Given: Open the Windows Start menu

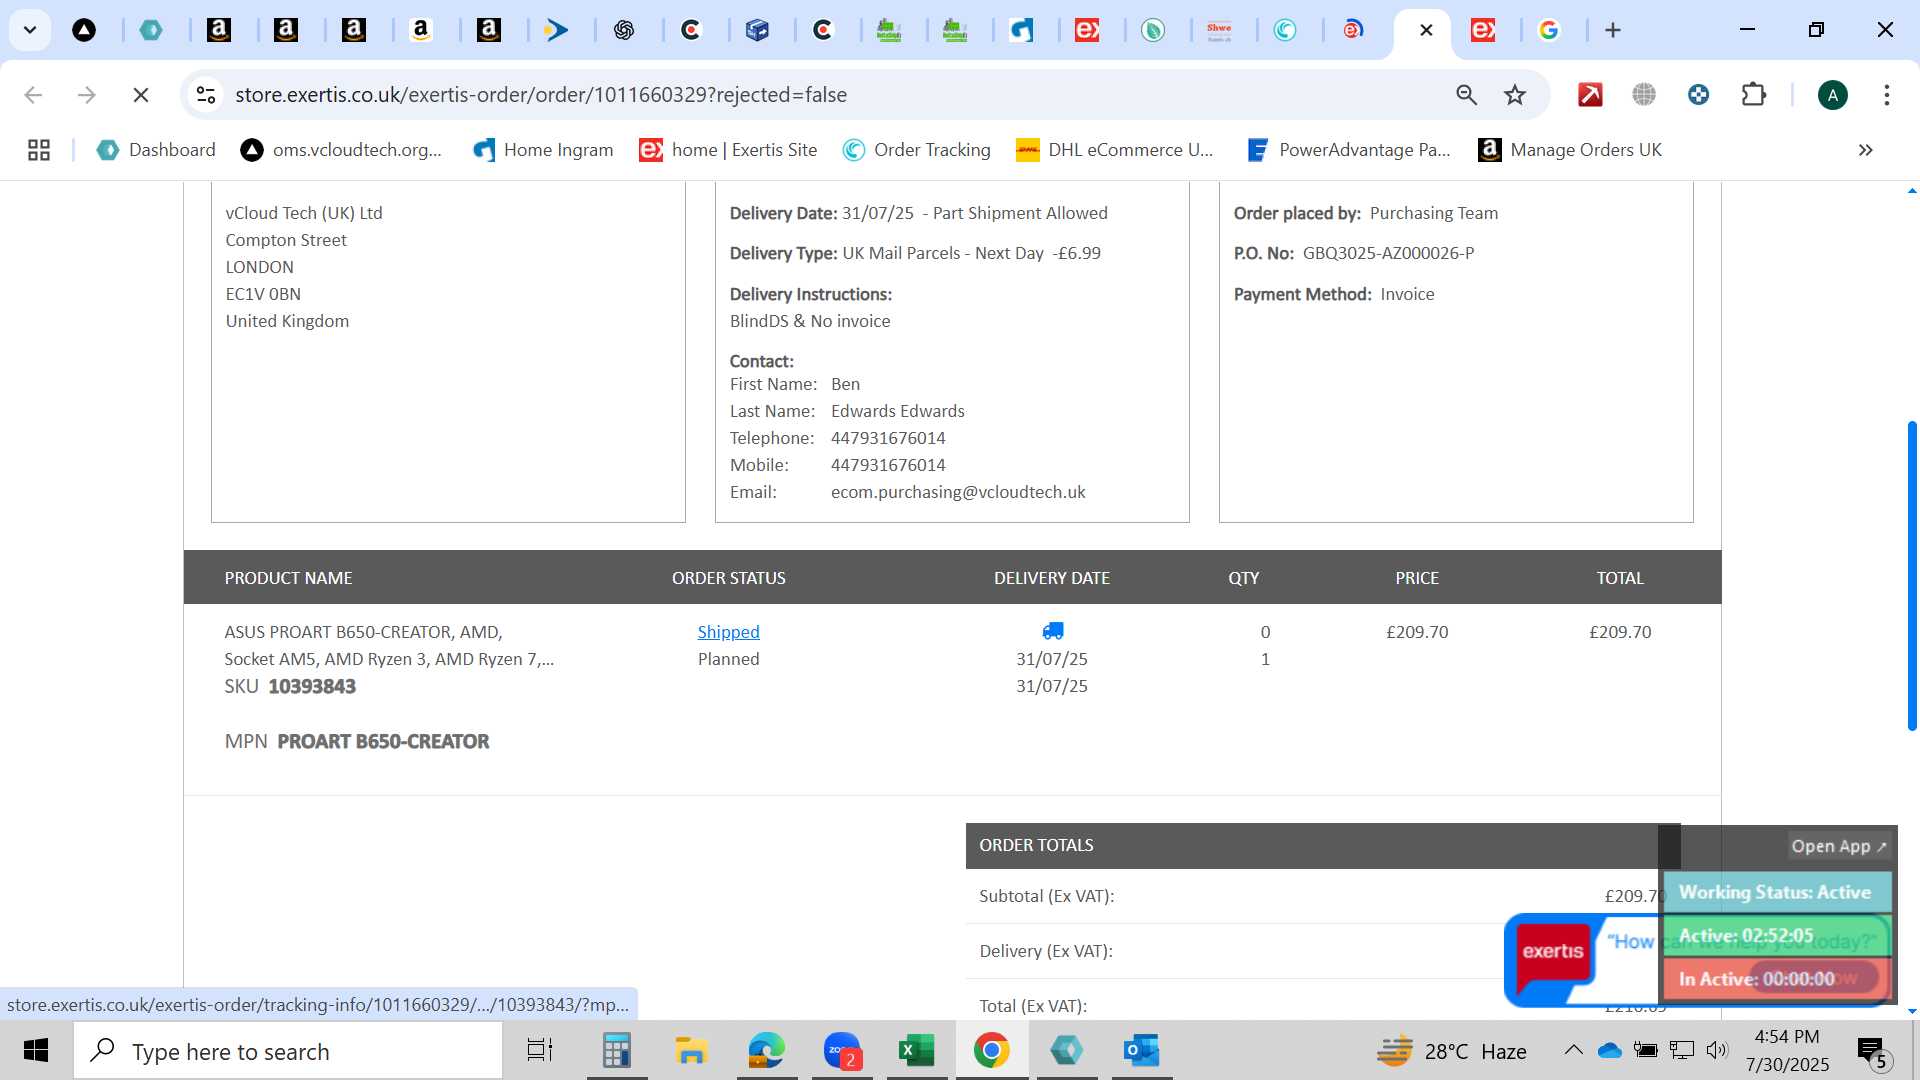Looking at the screenshot, I should click(36, 1051).
